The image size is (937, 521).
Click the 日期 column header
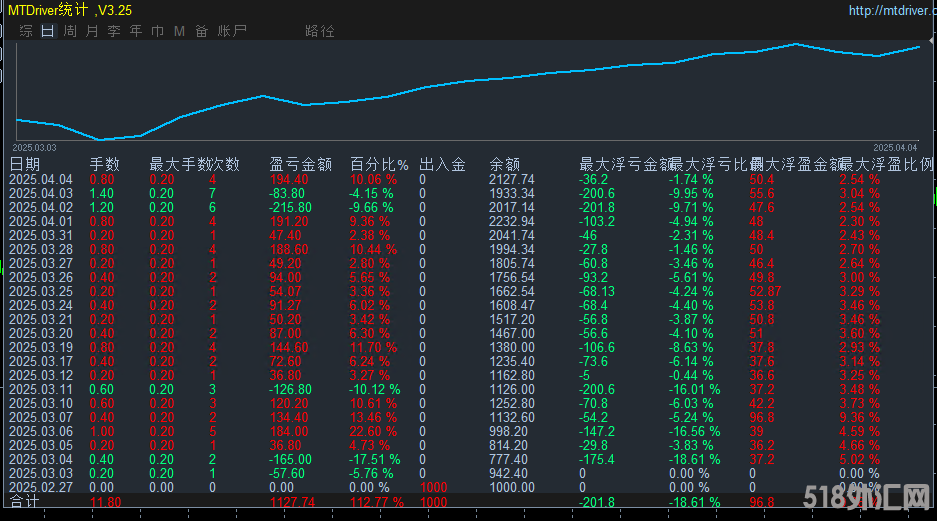pos(25,164)
